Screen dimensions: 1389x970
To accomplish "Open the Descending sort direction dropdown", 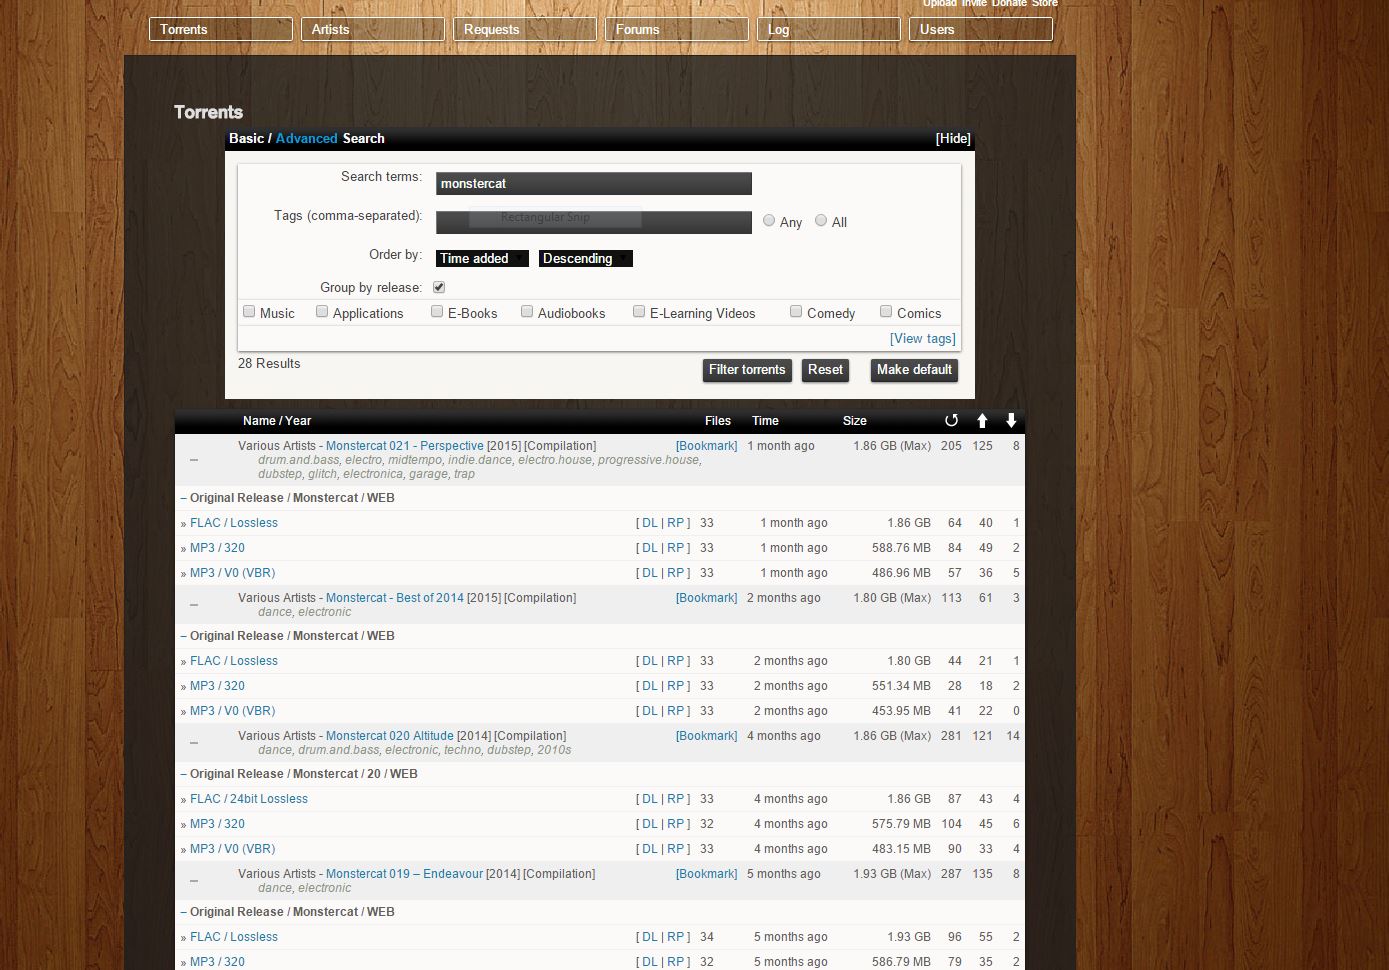I will click(x=586, y=258).
